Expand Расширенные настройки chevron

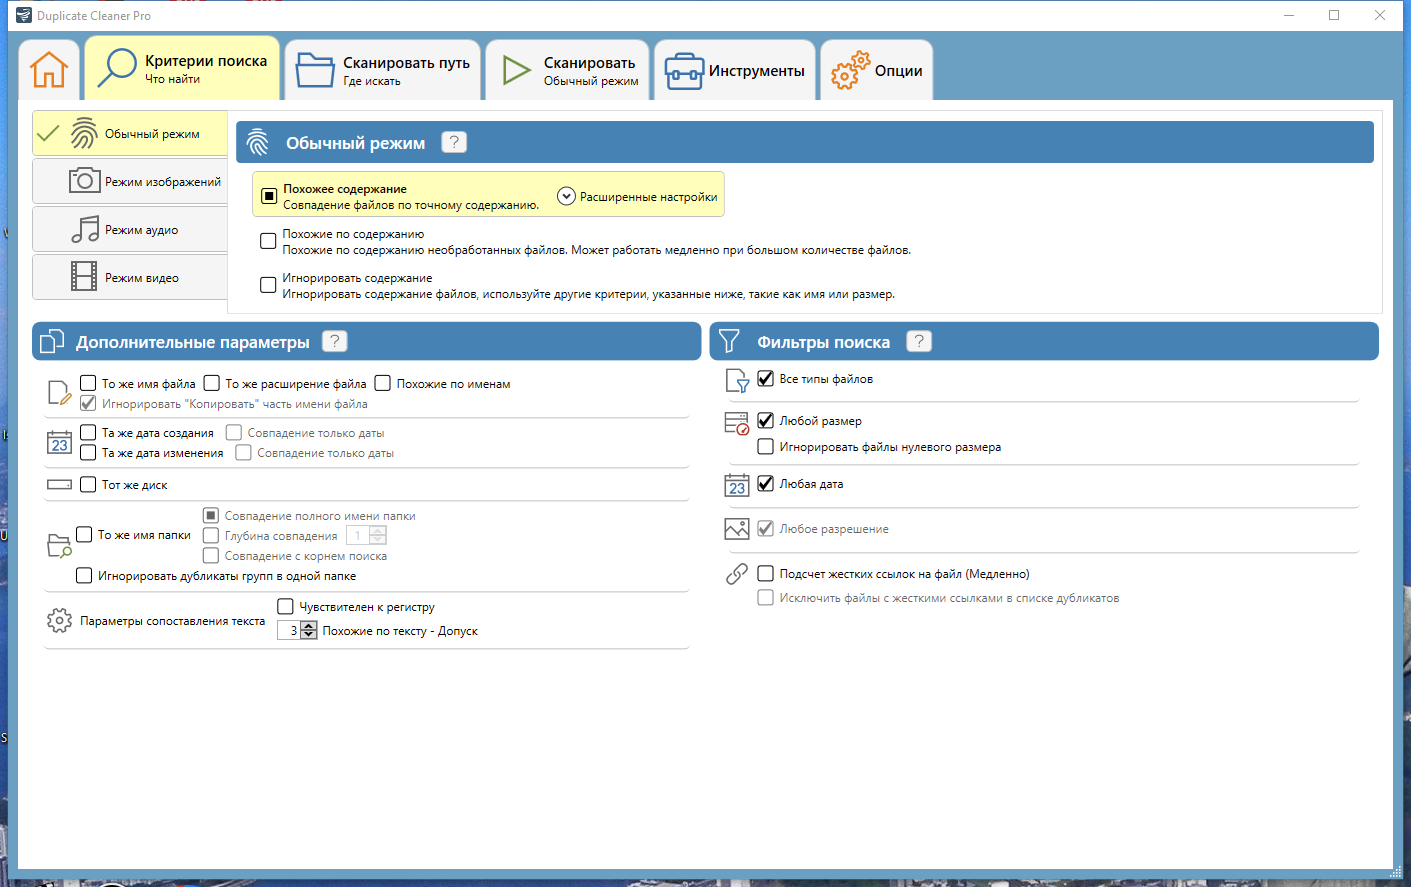click(566, 196)
